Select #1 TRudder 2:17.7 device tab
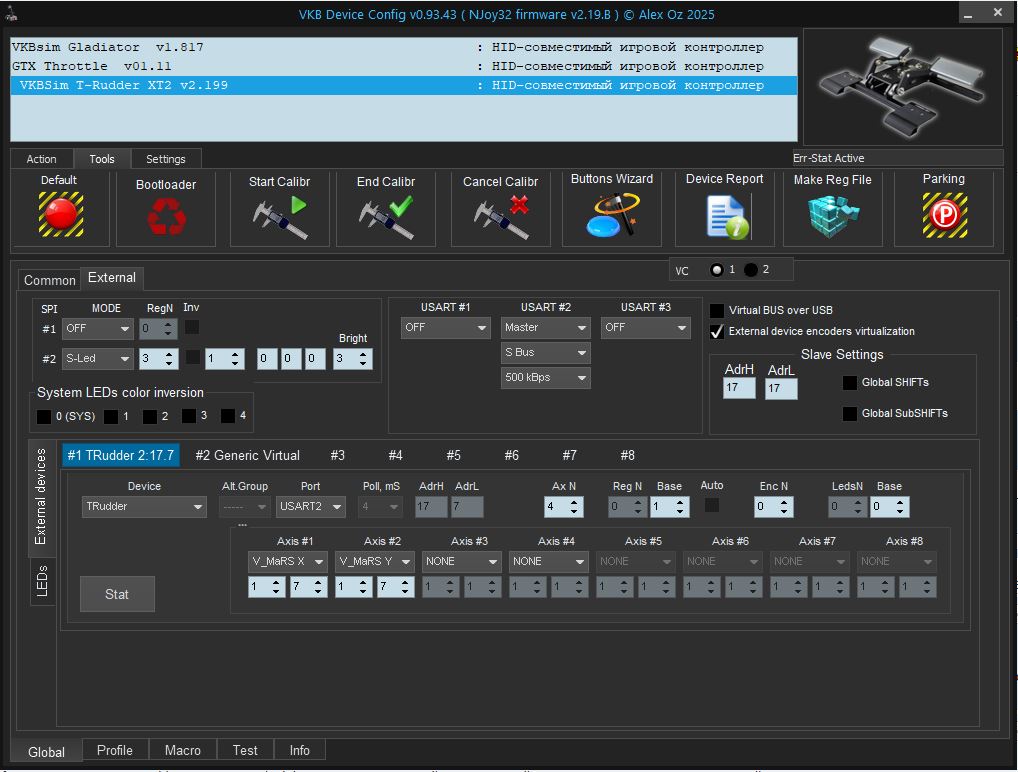The height and width of the screenshot is (772, 1018). point(121,456)
